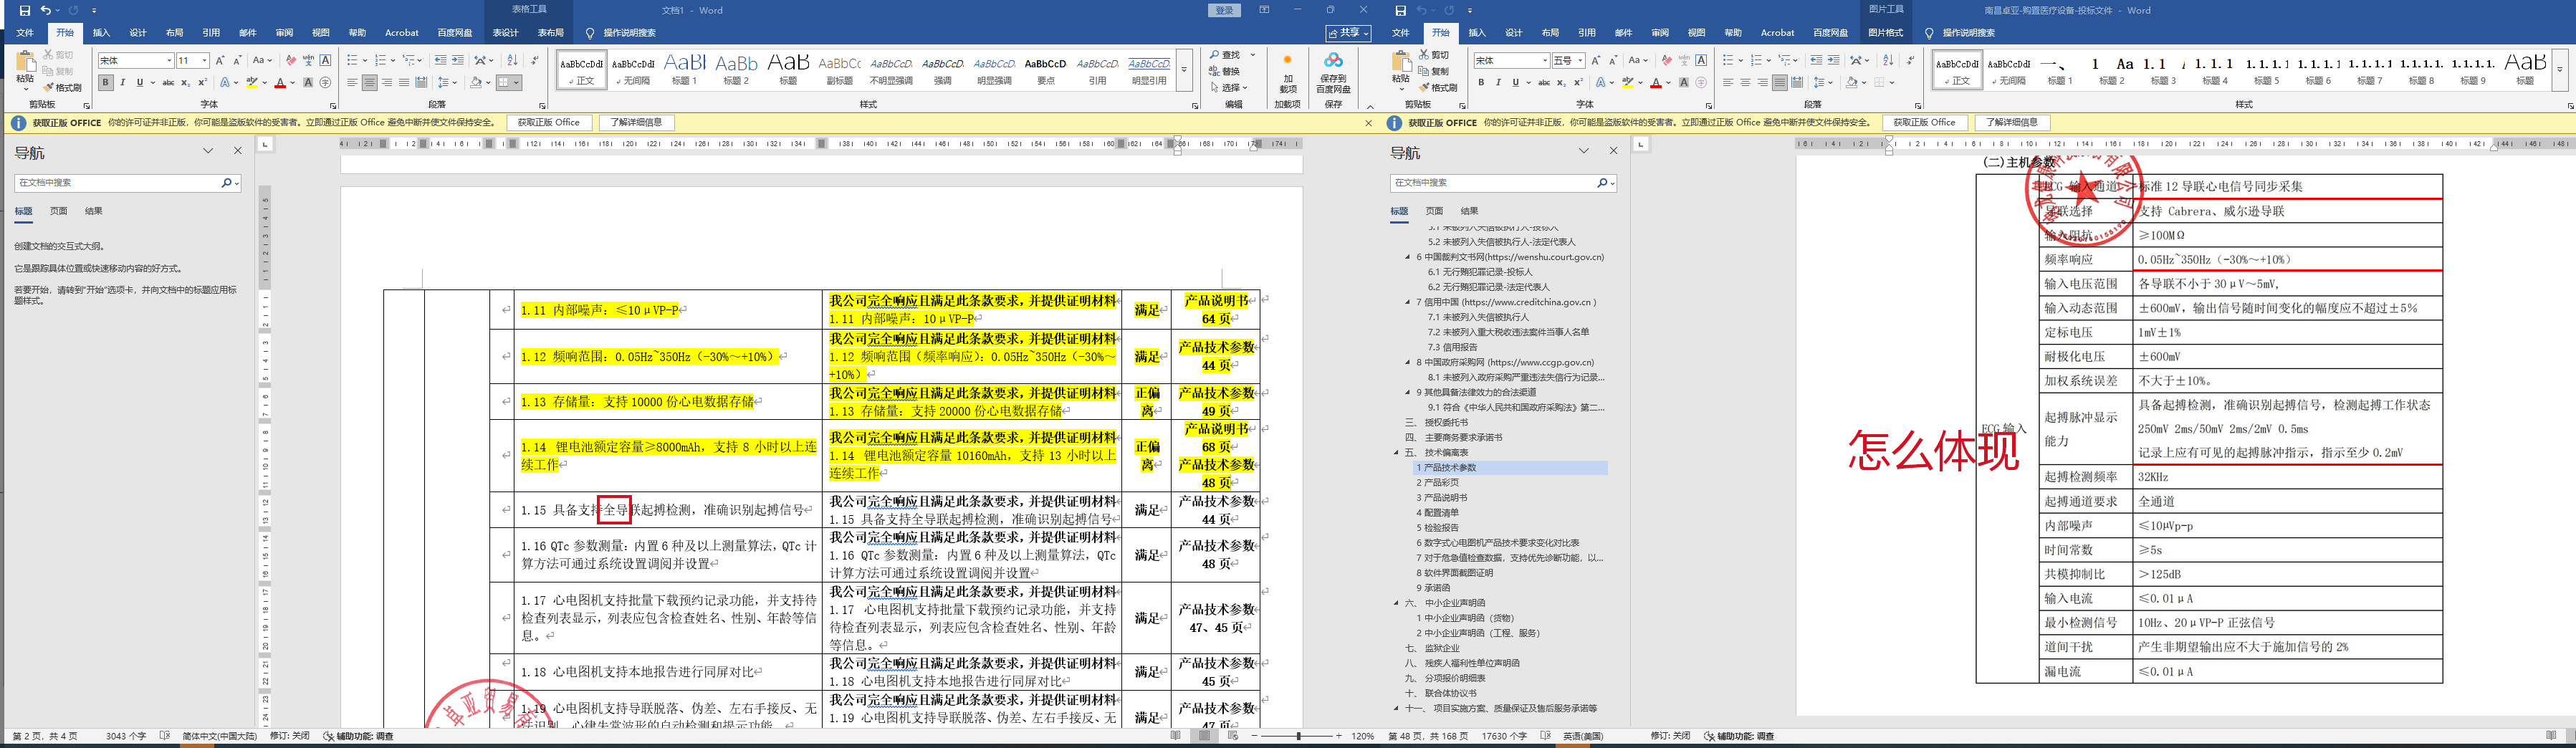Click the 登录 sign-in button
The image size is (2576, 748).
tap(1225, 10)
